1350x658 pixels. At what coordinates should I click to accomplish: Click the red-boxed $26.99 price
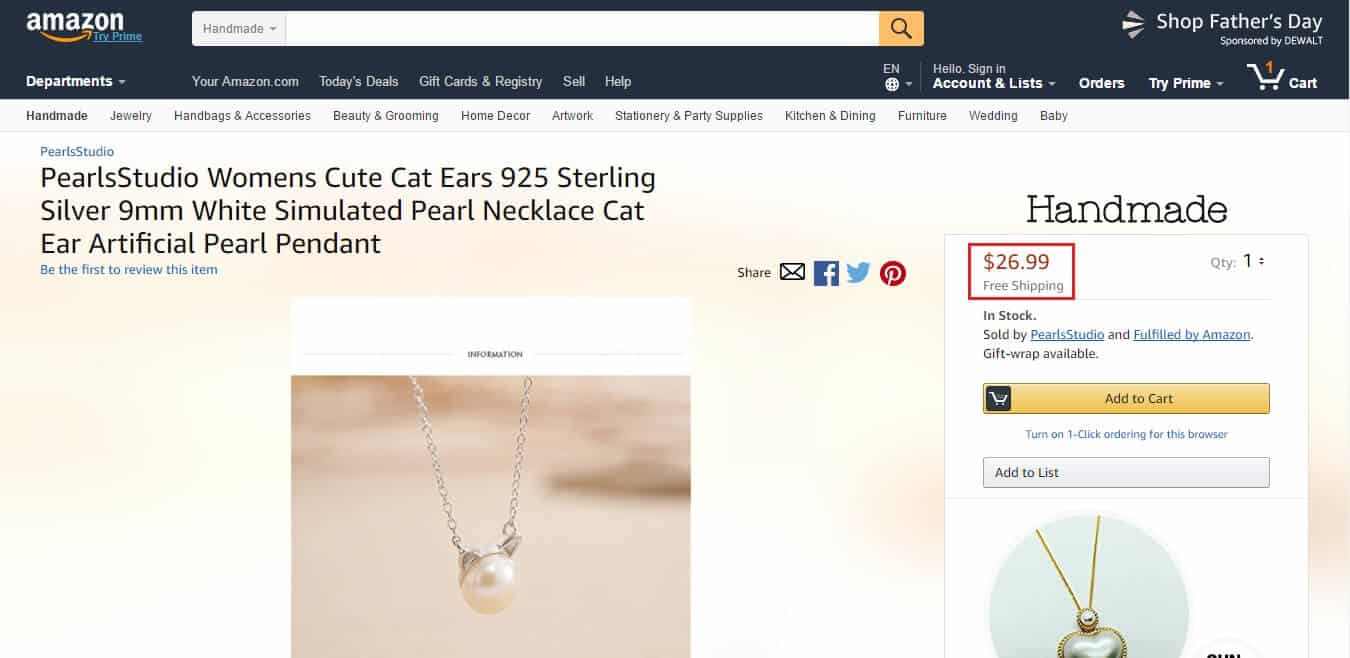pyautogui.click(x=1015, y=261)
